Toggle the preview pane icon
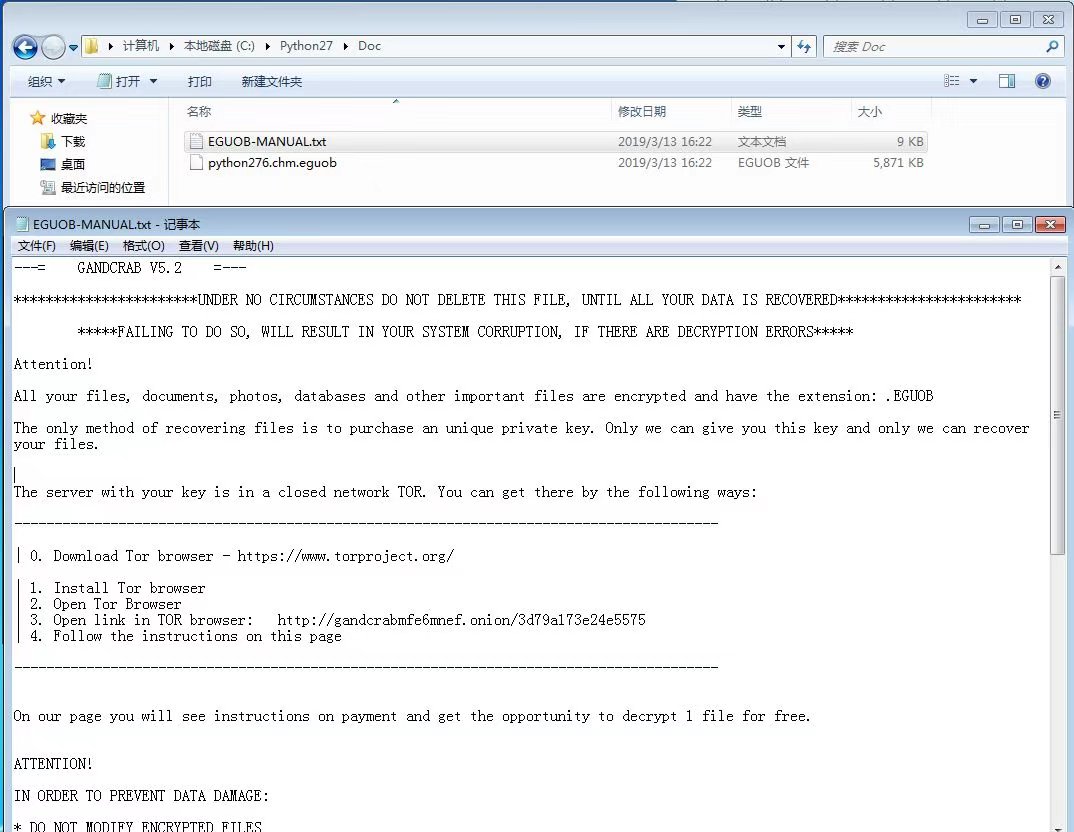This screenshot has height=832, width=1074. [1007, 81]
